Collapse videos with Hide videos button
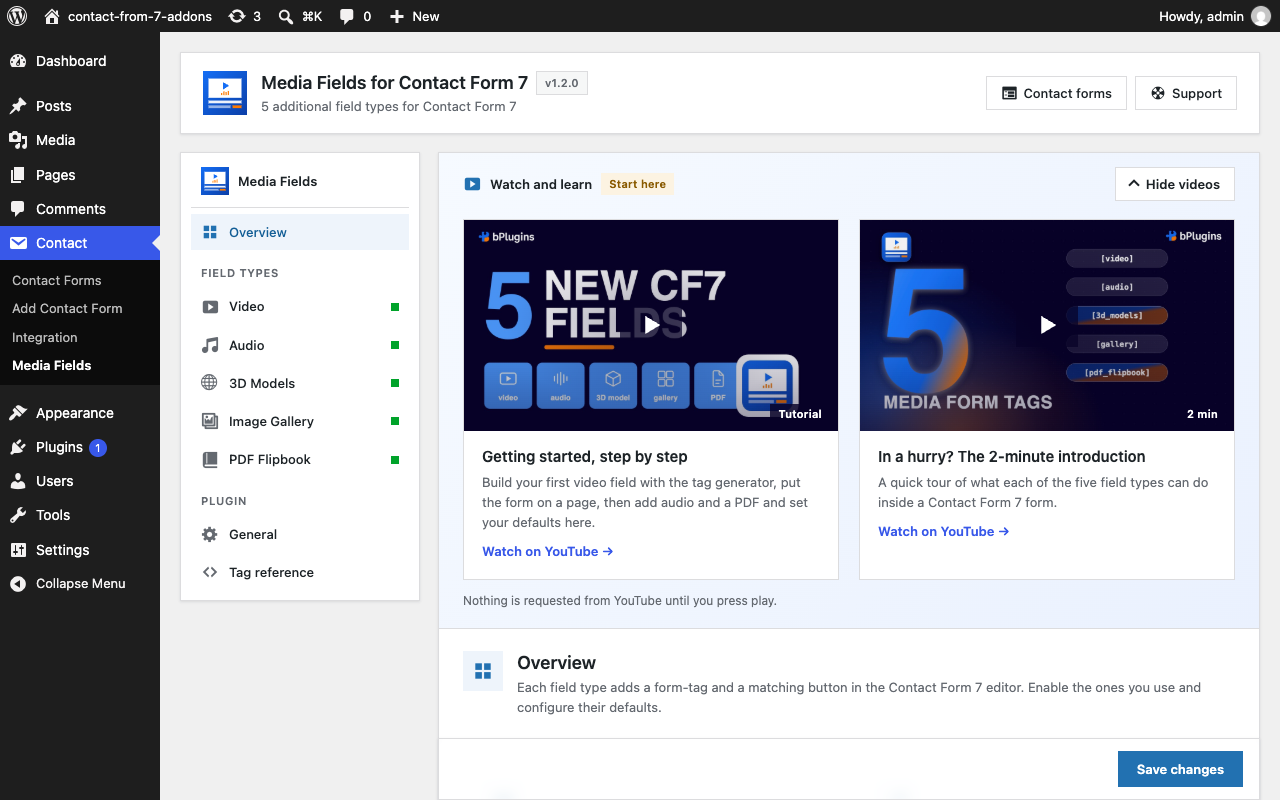 coord(1174,184)
